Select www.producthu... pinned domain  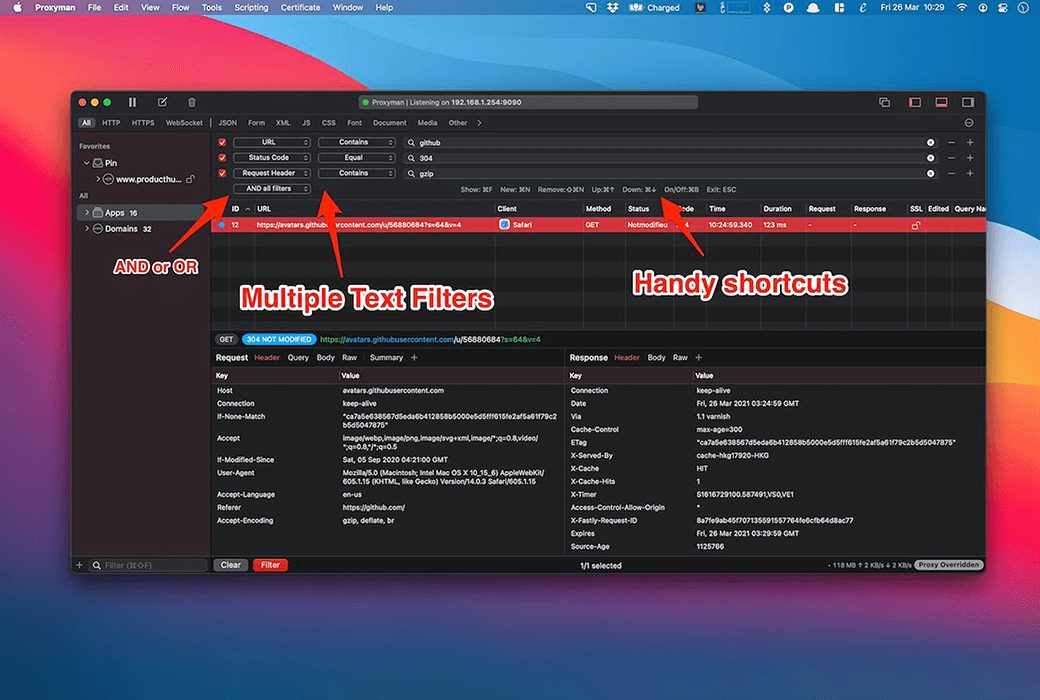(x=149, y=179)
